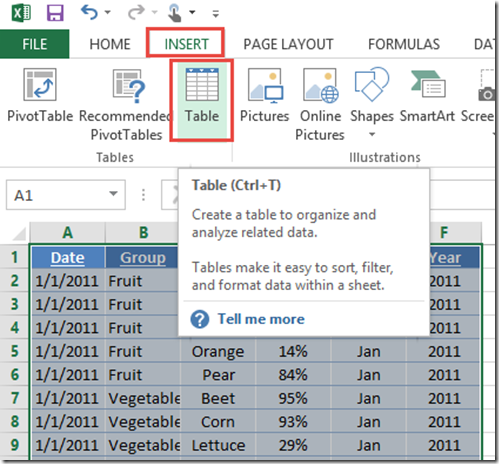The height and width of the screenshot is (464, 499).
Task: Open the PAGE LAYOUT tab
Action: (288, 44)
